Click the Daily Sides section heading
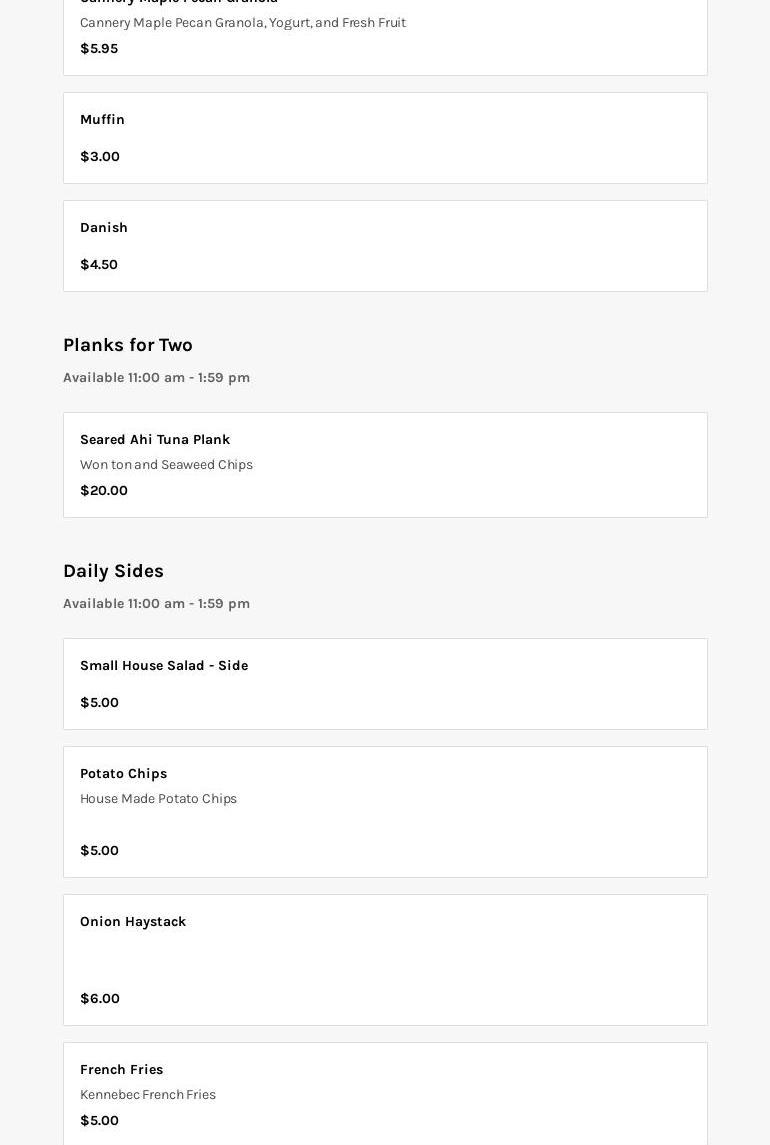Image resolution: width=770 pixels, height=1145 pixels. point(113,571)
